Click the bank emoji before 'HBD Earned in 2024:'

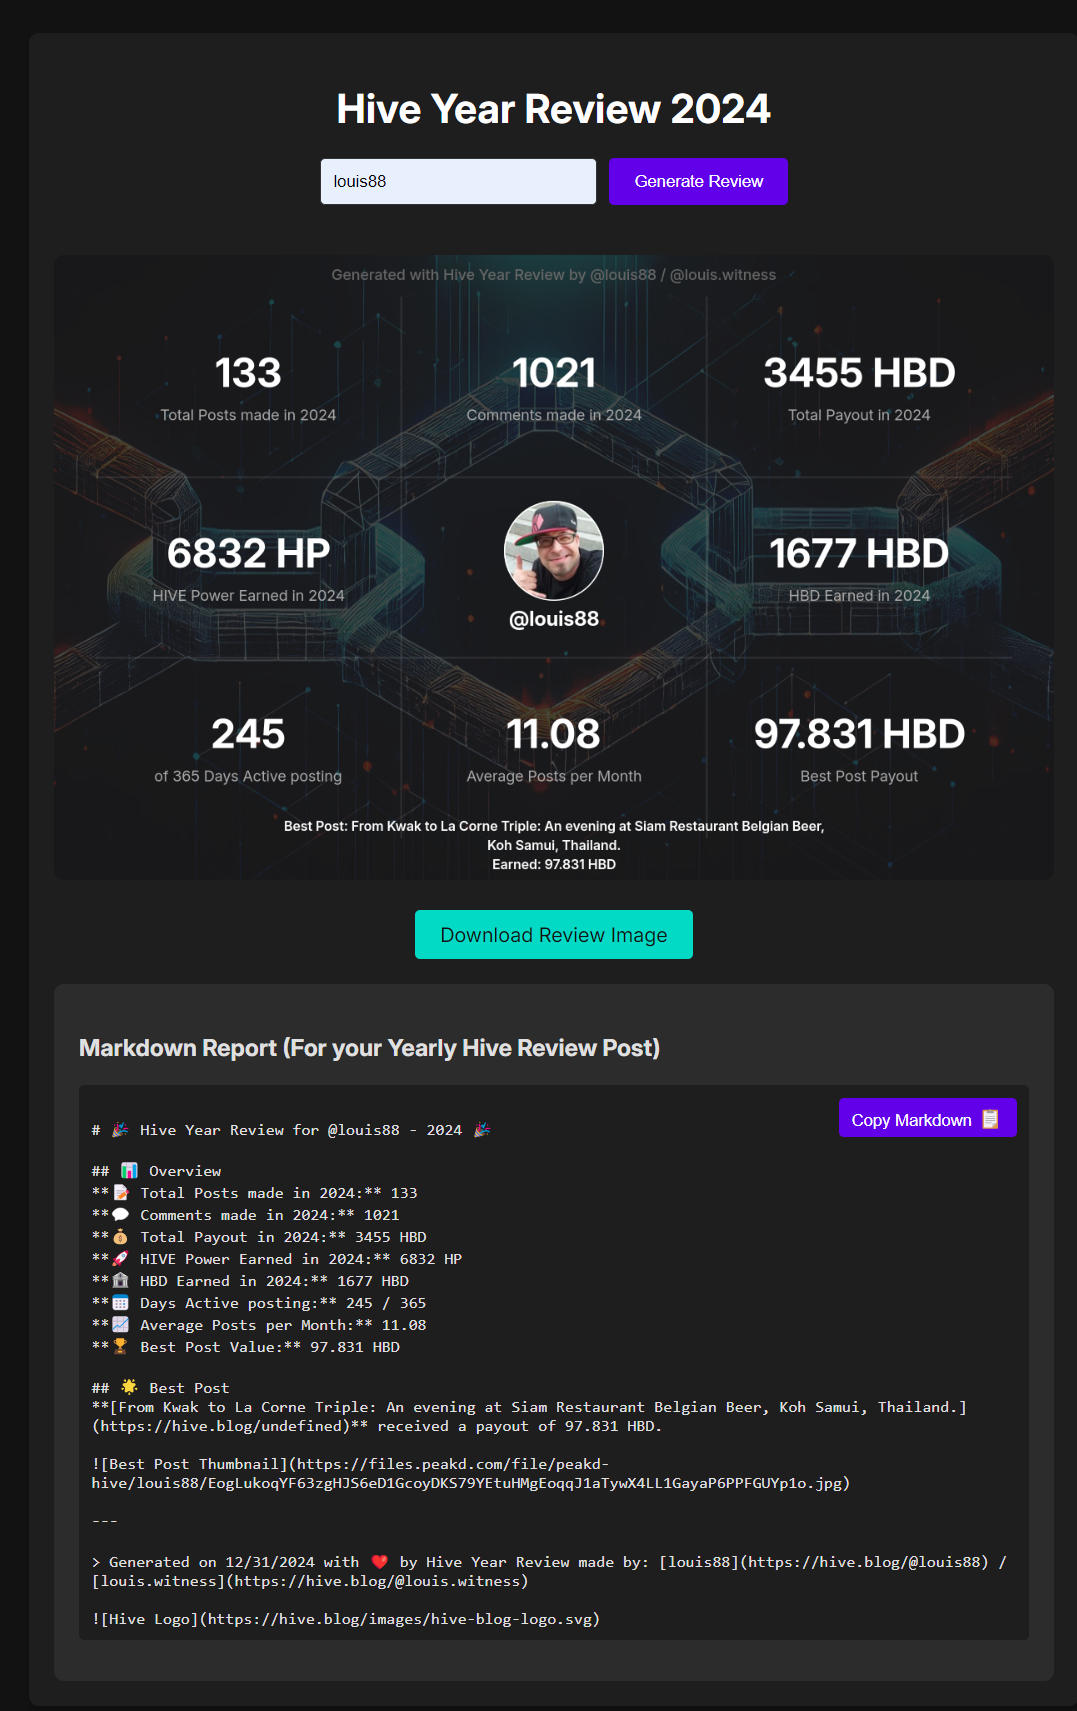121,1281
